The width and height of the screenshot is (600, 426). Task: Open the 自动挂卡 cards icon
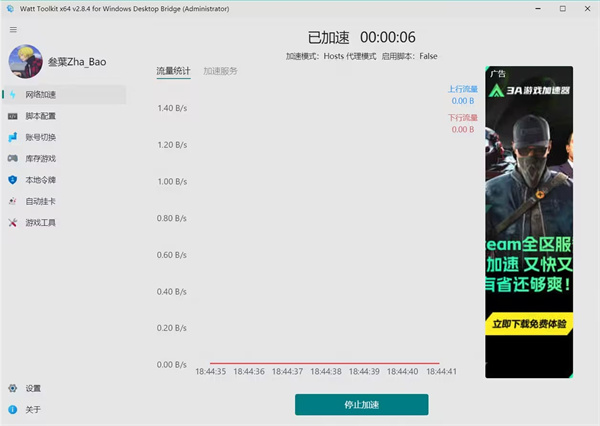tap(13, 201)
